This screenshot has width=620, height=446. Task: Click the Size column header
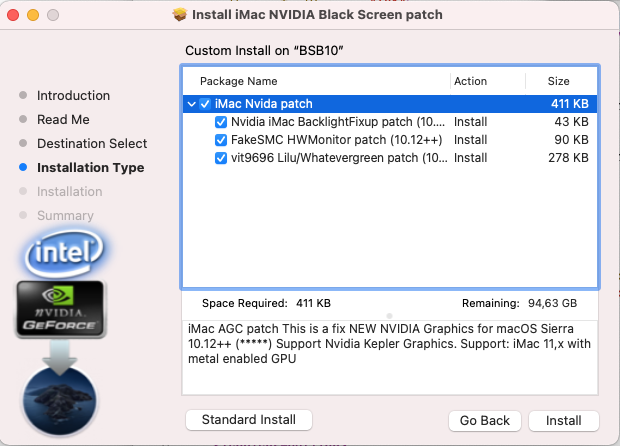pos(558,81)
